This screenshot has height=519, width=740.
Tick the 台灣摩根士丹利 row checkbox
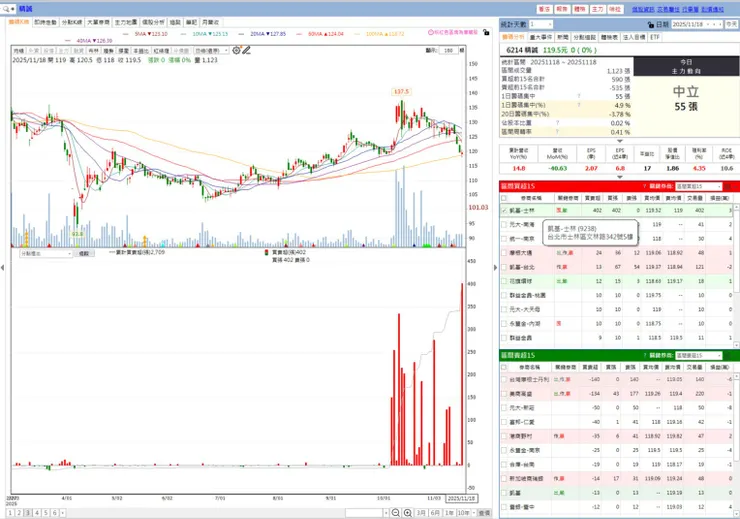pos(504,379)
